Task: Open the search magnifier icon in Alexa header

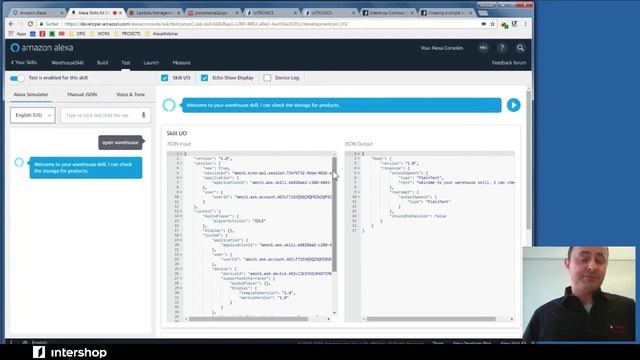Action: click(x=520, y=48)
